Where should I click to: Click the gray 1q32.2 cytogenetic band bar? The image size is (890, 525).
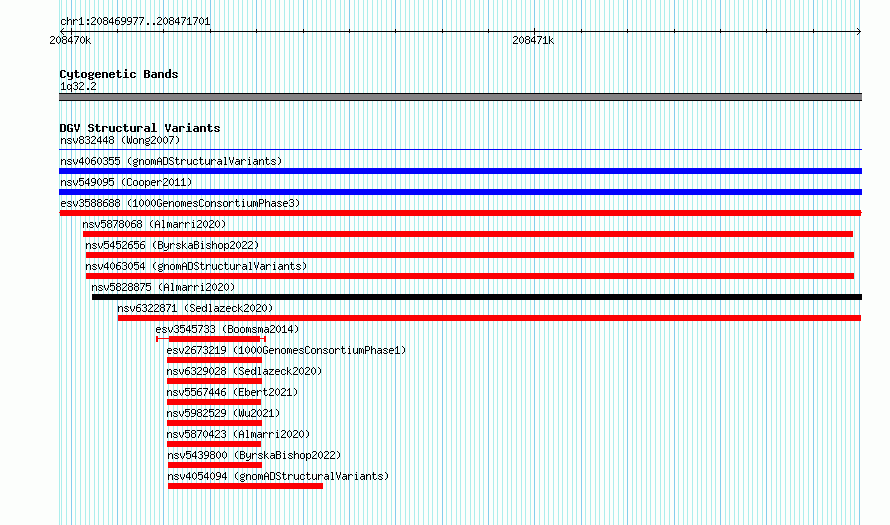point(460,97)
